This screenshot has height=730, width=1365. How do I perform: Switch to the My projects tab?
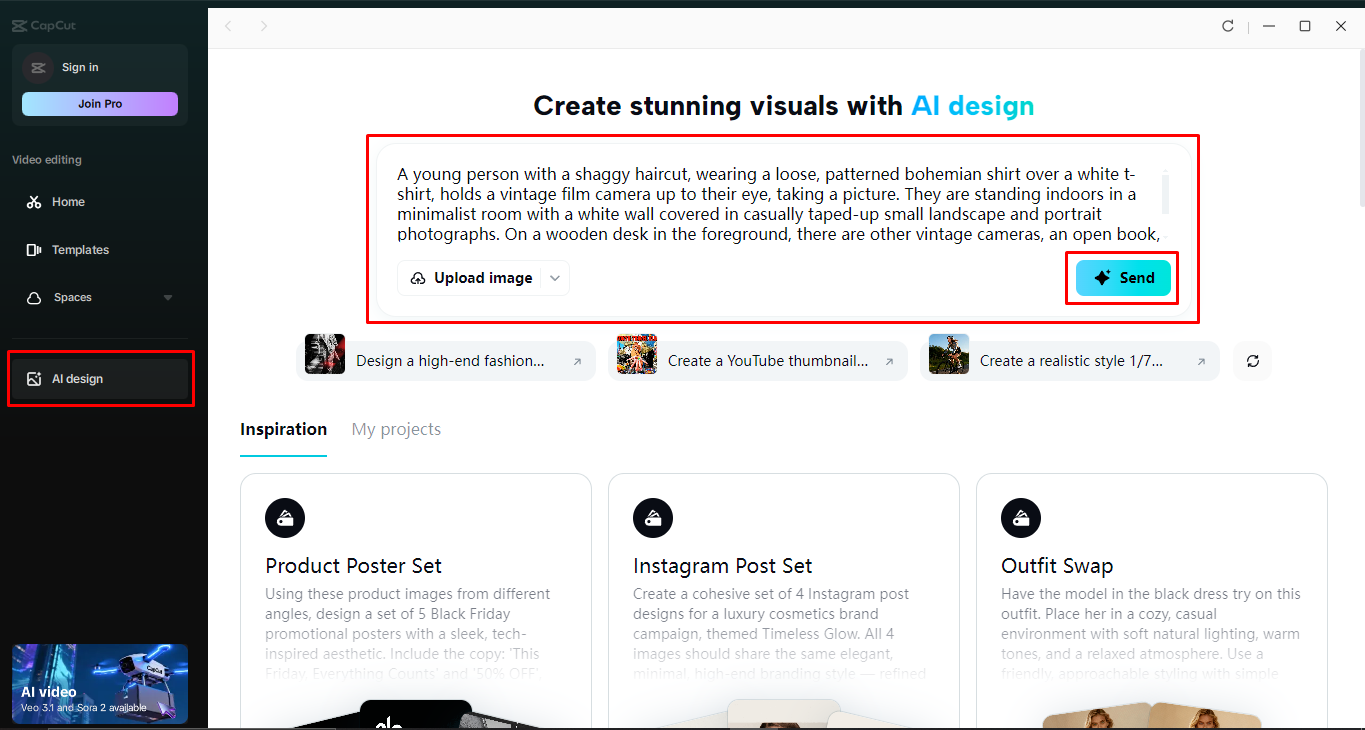(x=396, y=428)
